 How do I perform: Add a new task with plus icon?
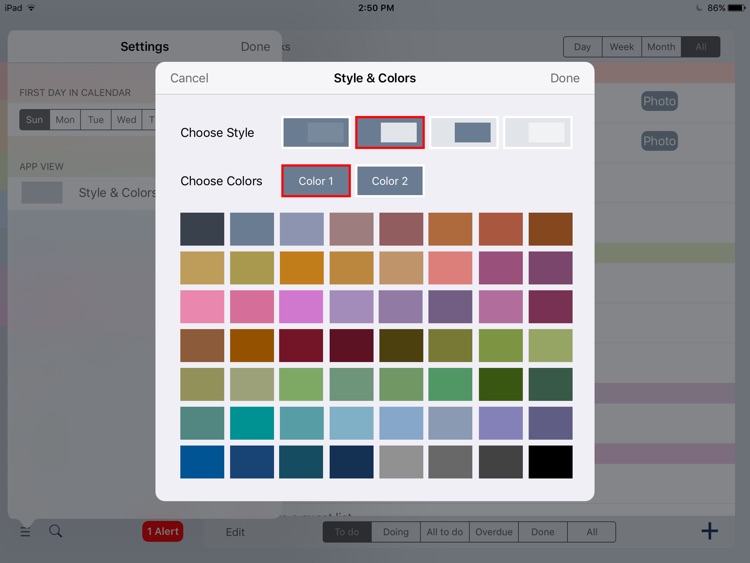coord(709,531)
